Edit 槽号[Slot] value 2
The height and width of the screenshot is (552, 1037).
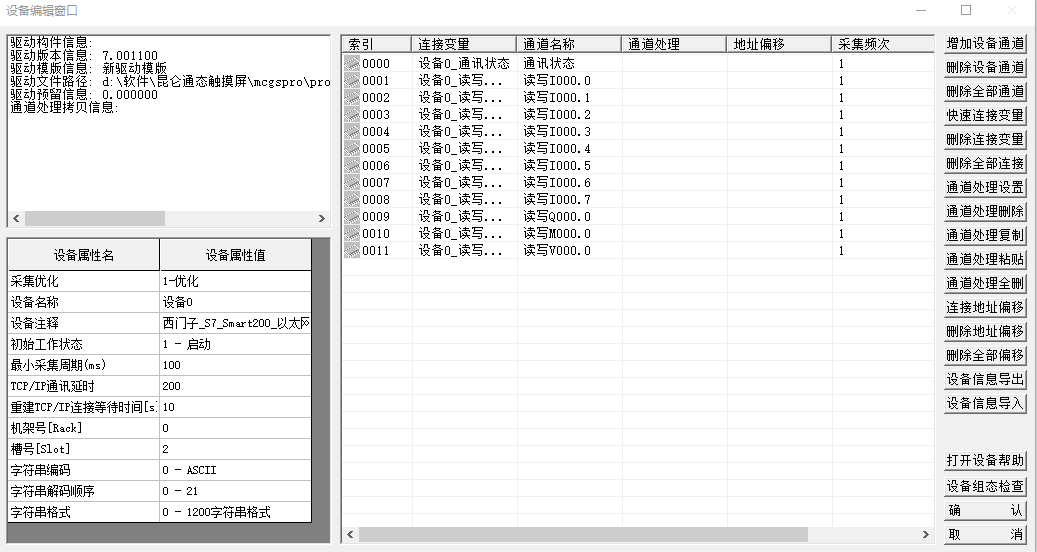coord(235,449)
